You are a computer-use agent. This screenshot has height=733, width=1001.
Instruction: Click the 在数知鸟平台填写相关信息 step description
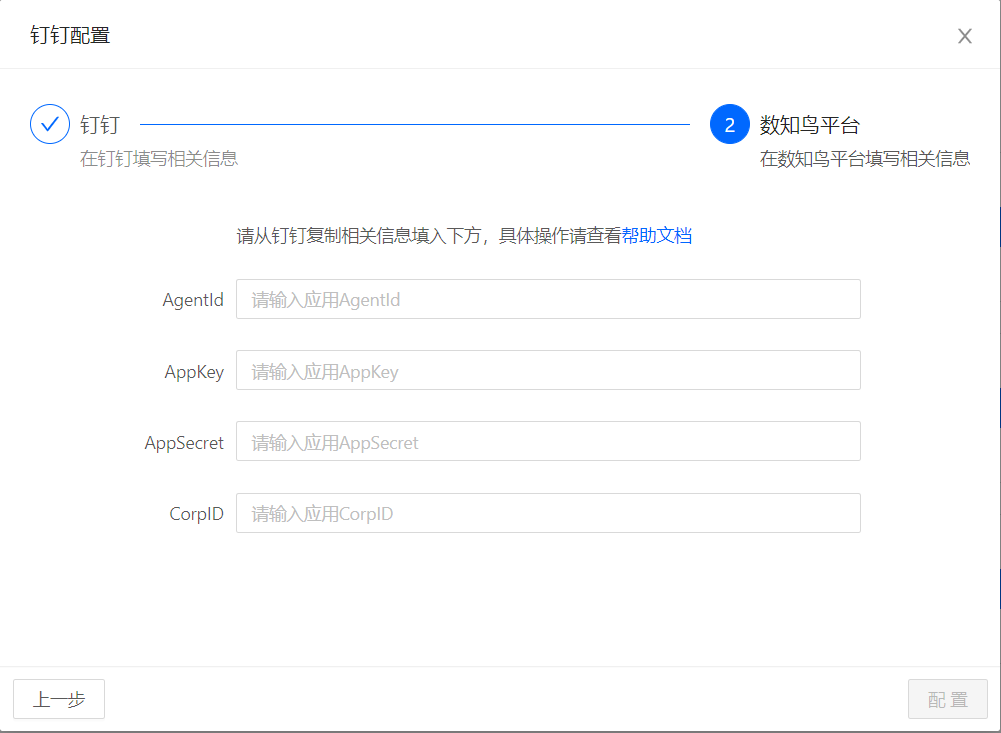coord(865,158)
